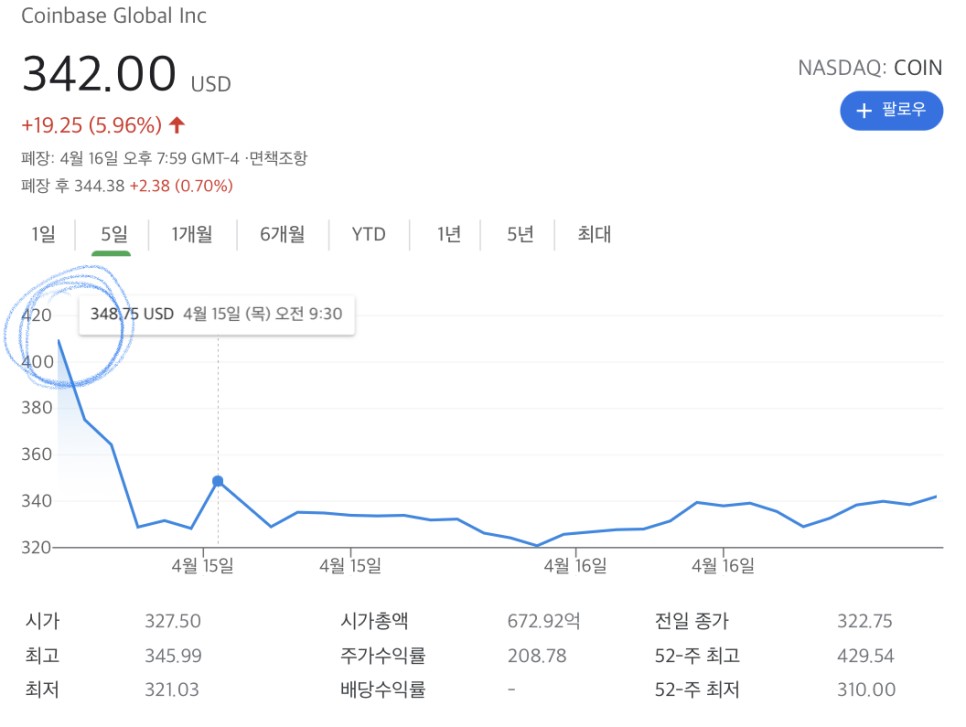Screen dimensions: 966x727
Task: Click the 시가총액 label
Action: click(x=374, y=621)
